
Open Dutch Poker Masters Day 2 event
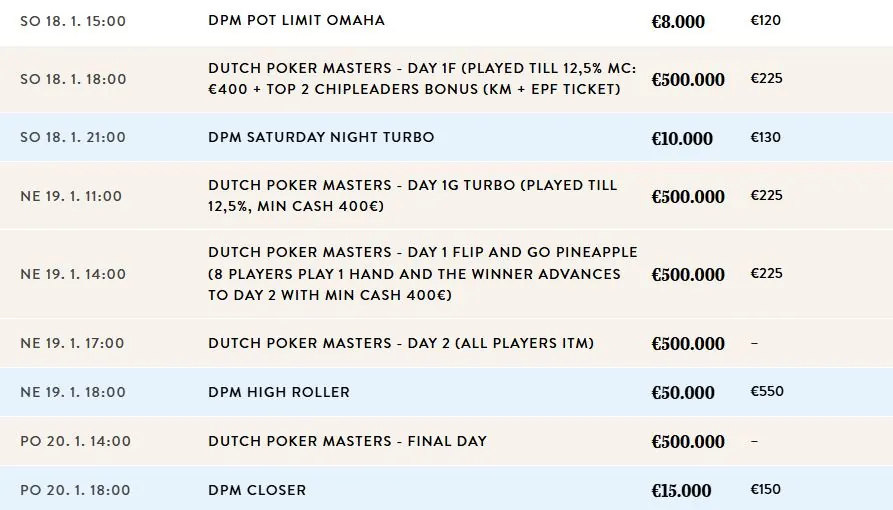[x=401, y=343]
